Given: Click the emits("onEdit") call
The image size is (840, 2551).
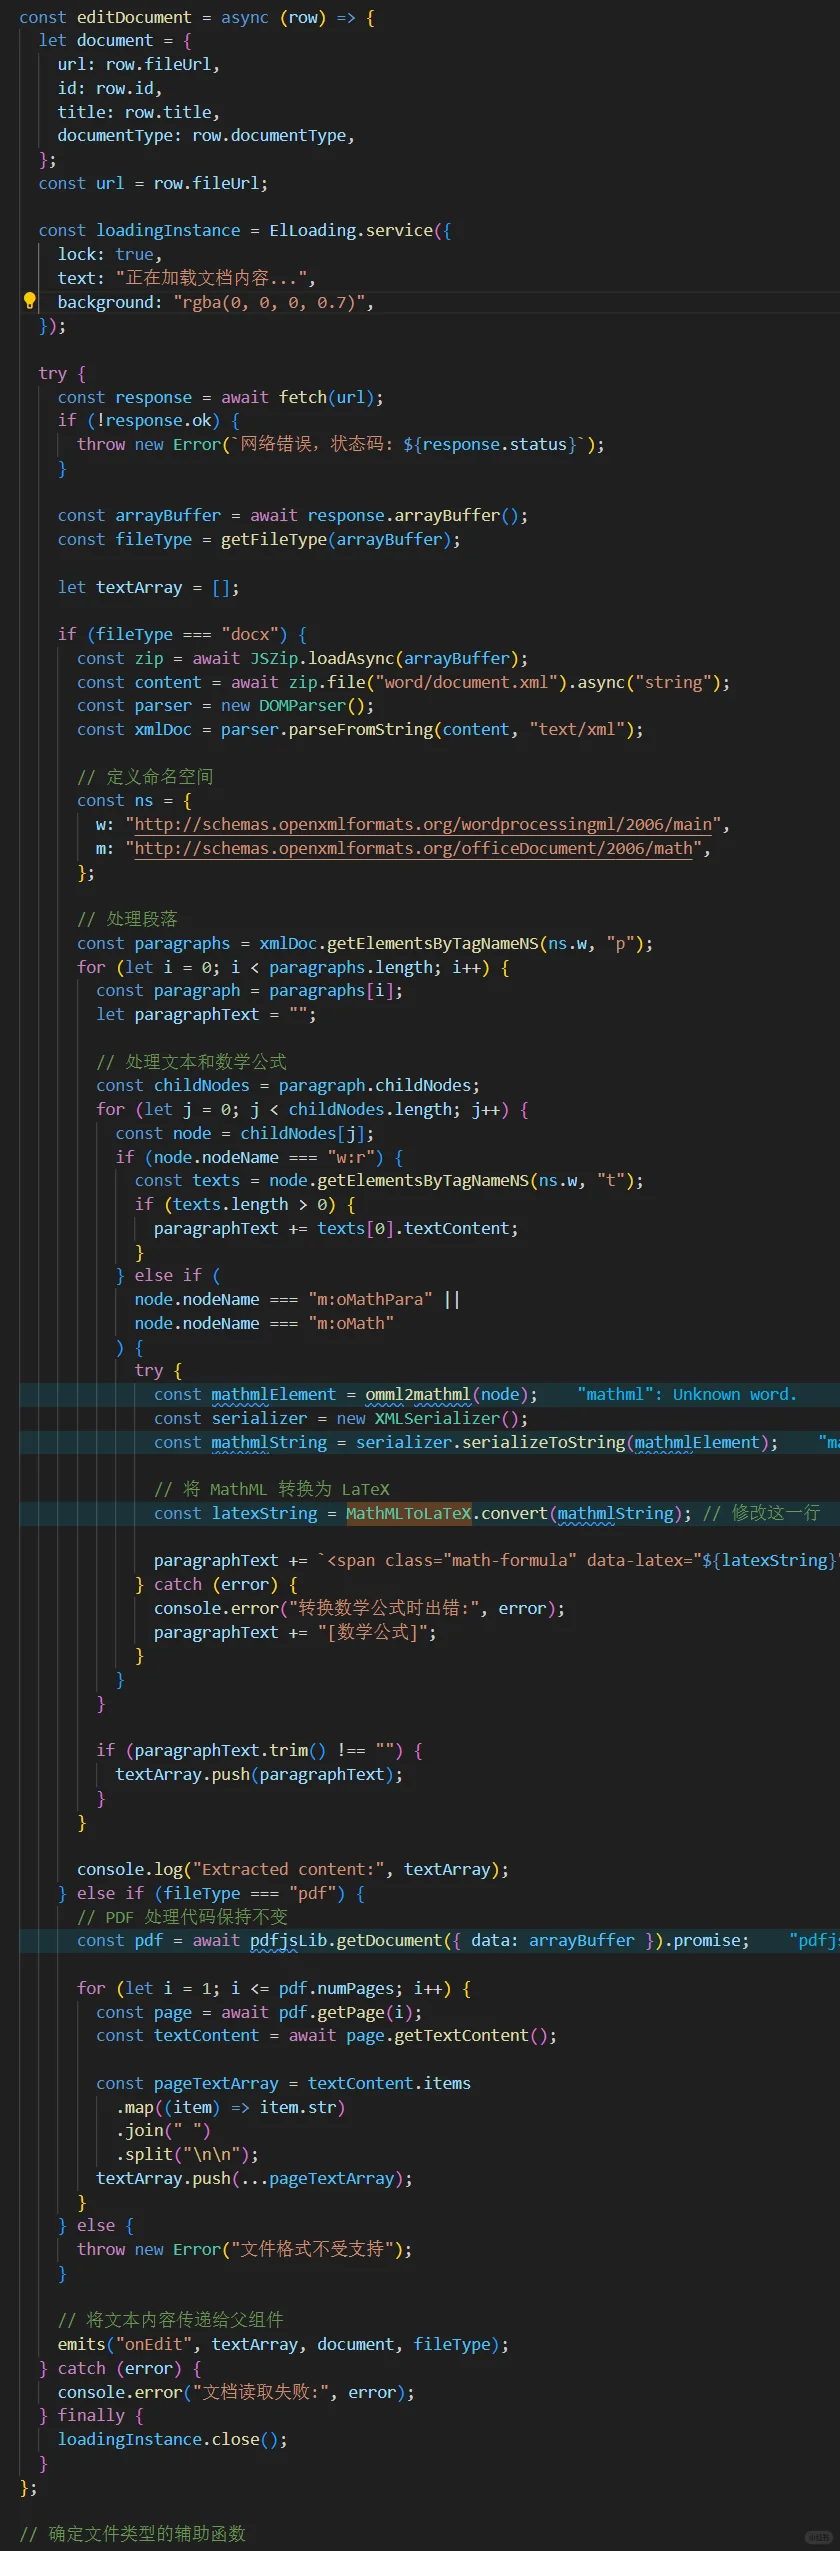Looking at the screenshot, I should tap(283, 2345).
